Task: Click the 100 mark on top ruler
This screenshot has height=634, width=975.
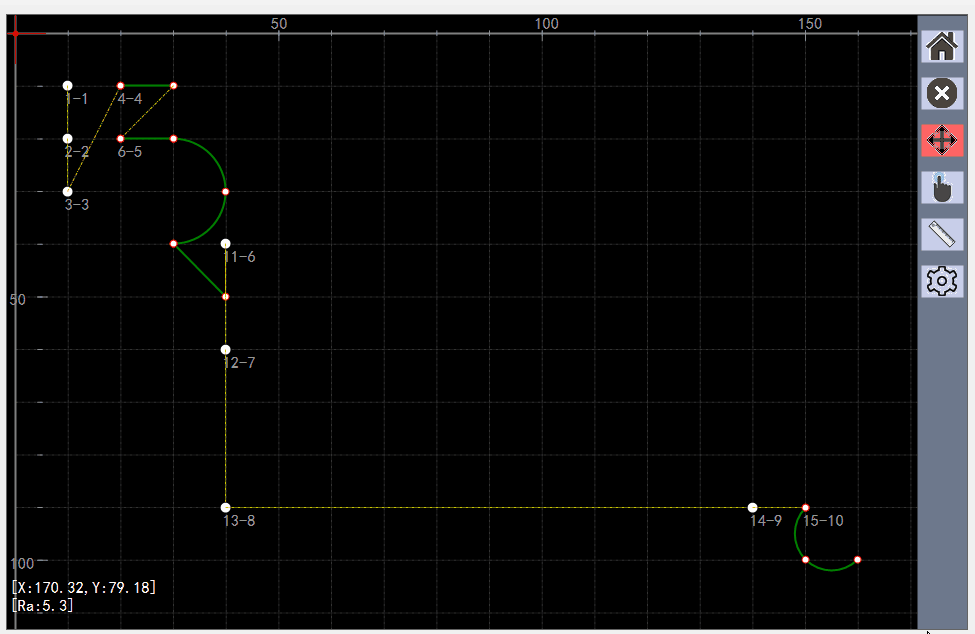Action: point(547,24)
